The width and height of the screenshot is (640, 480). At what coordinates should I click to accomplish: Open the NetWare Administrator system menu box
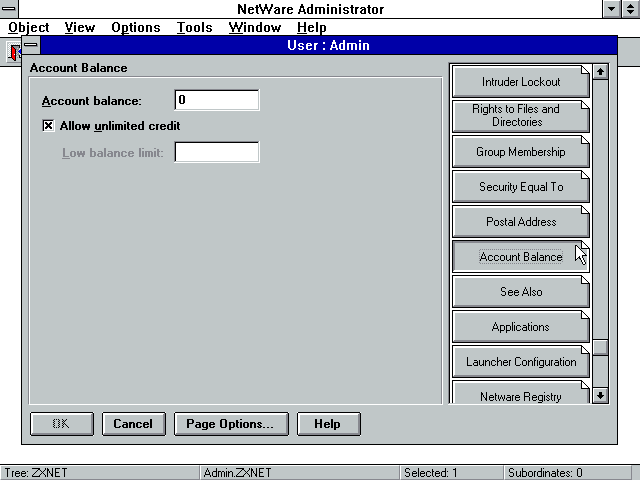(9, 9)
